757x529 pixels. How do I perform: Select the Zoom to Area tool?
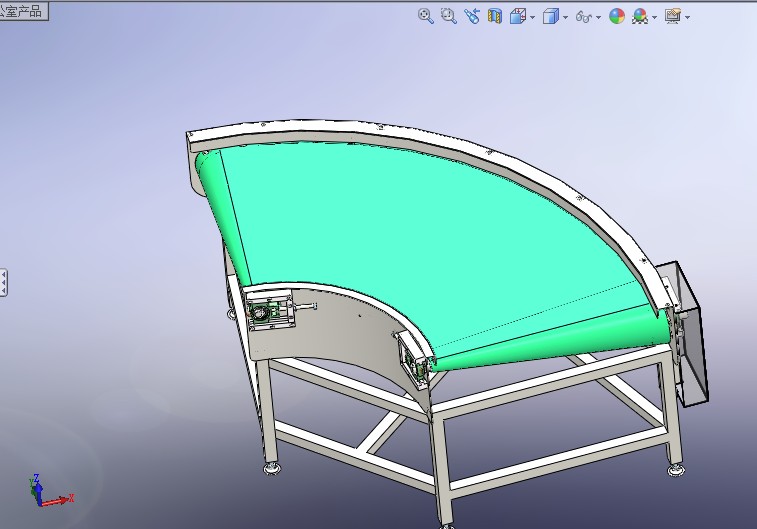click(x=449, y=16)
